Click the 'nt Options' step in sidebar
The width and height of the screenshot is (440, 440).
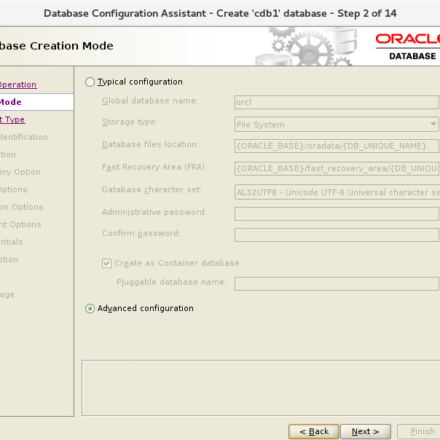click(x=21, y=224)
